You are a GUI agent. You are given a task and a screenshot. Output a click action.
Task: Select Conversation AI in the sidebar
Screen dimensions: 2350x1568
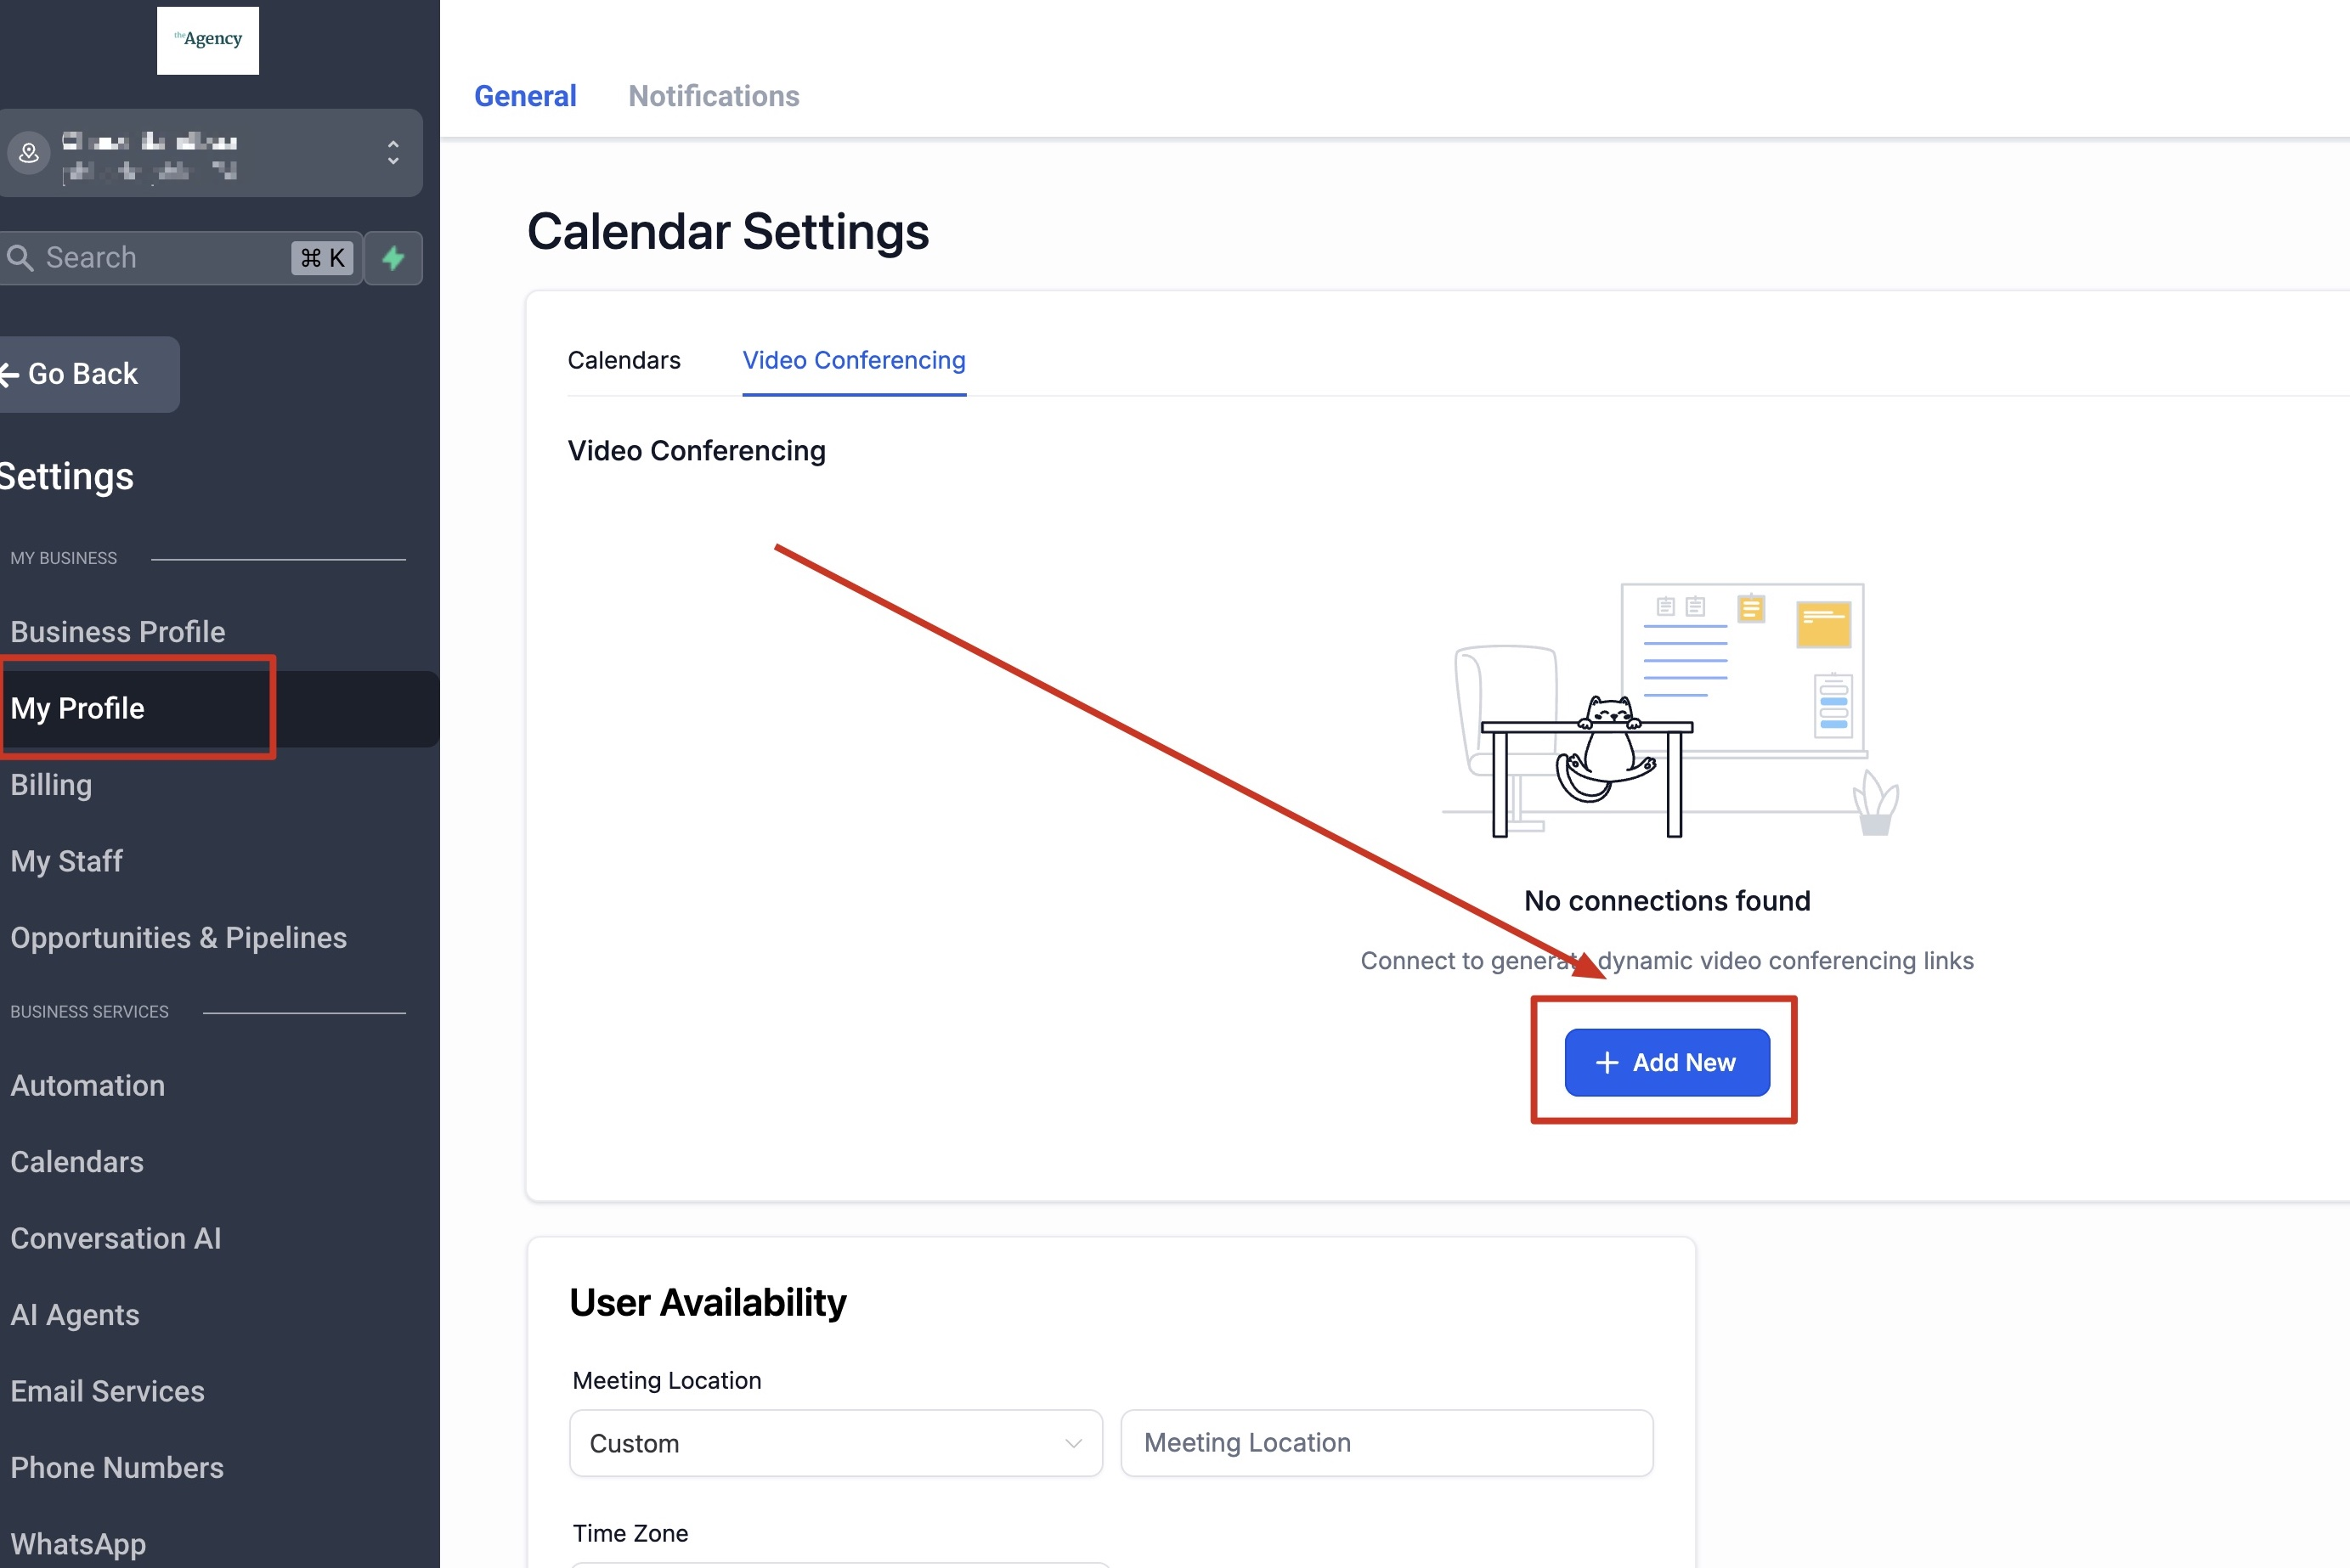tap(116, 1238)
